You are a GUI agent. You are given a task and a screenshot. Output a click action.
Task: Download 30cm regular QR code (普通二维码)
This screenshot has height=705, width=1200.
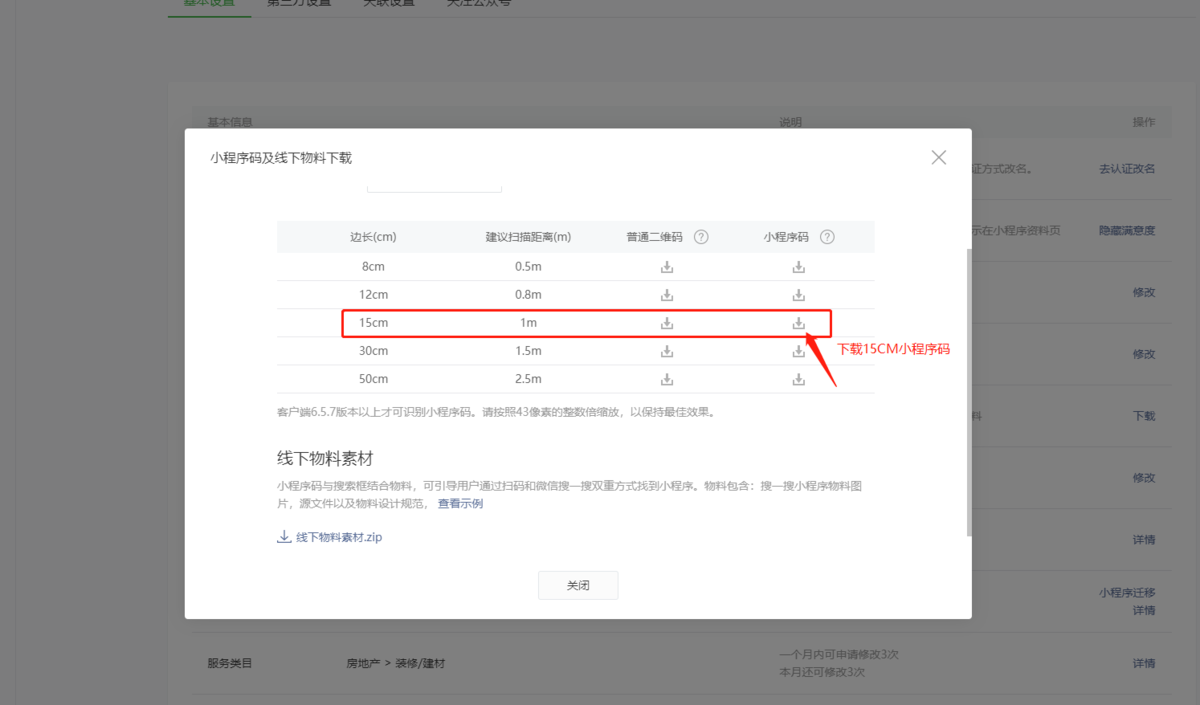[x=667, y=351]
